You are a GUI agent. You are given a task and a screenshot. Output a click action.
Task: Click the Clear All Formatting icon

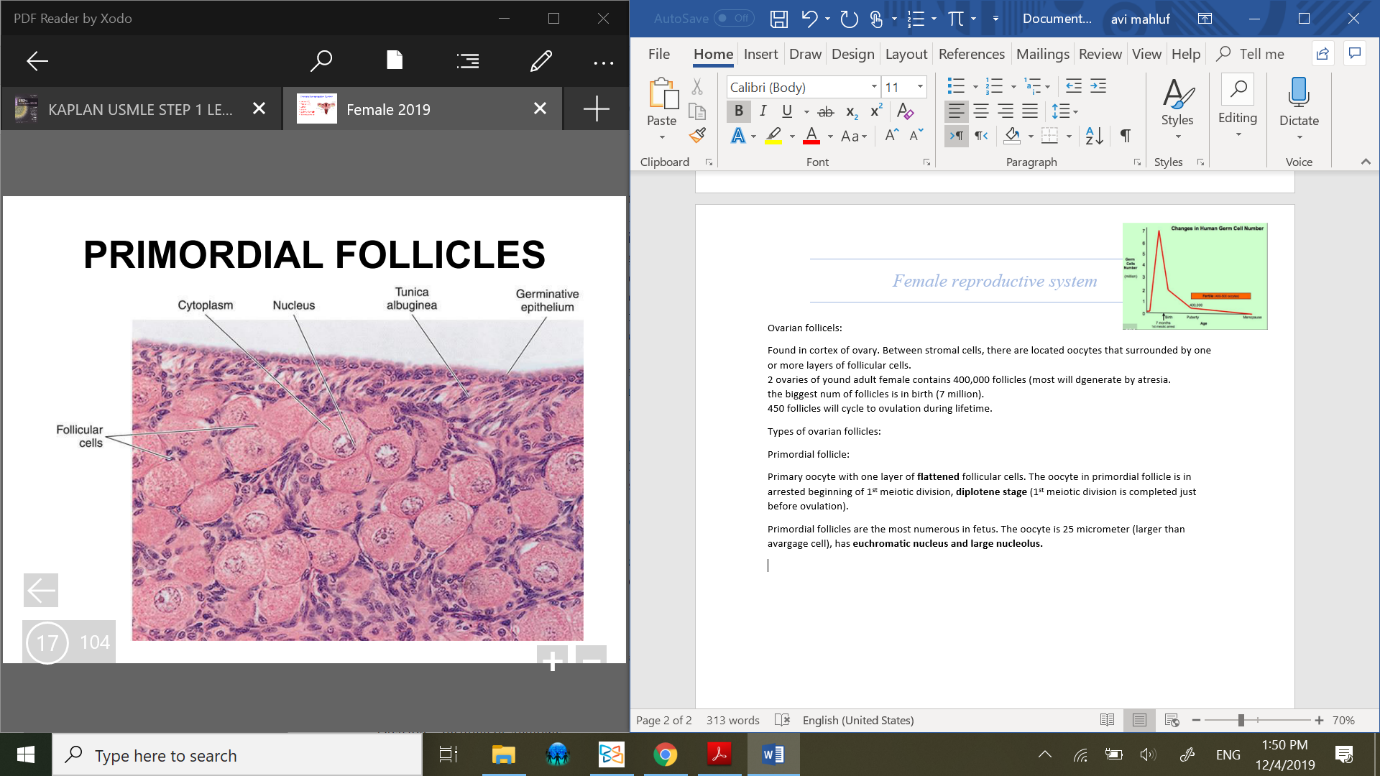click(905, 111)
